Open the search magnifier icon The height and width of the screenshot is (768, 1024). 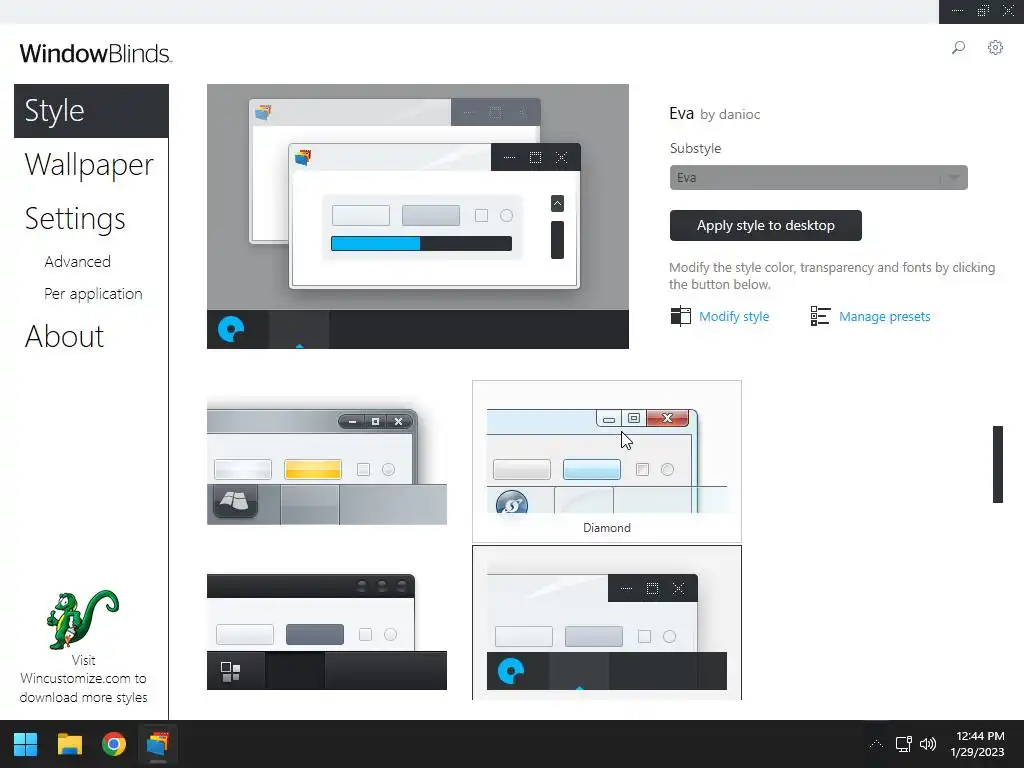[958, 48]
